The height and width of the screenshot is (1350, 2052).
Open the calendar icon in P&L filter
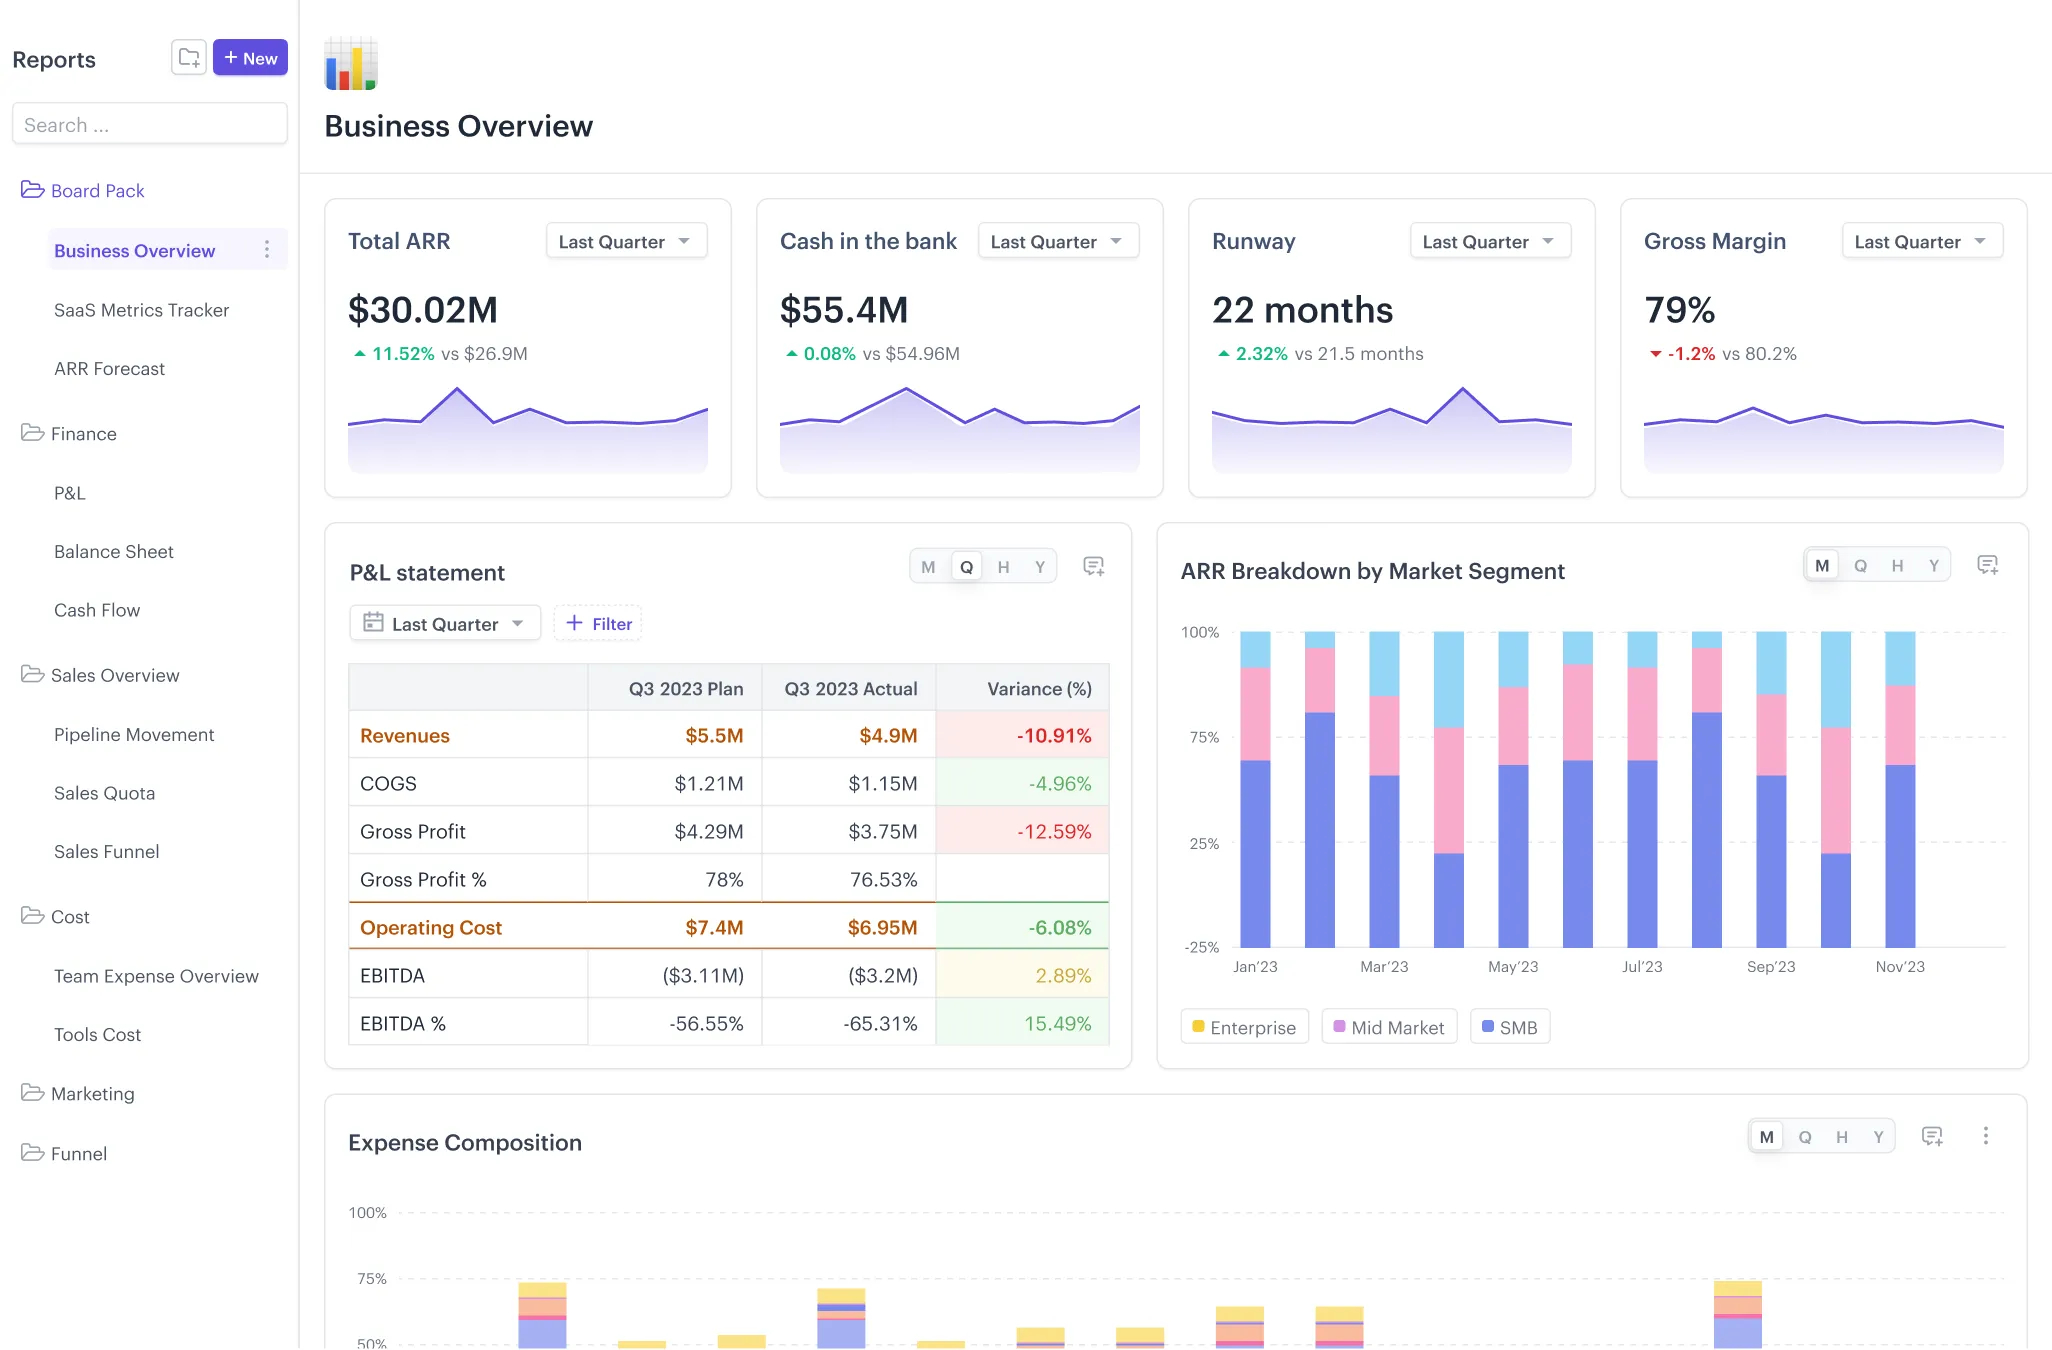(x=372, y=622)
